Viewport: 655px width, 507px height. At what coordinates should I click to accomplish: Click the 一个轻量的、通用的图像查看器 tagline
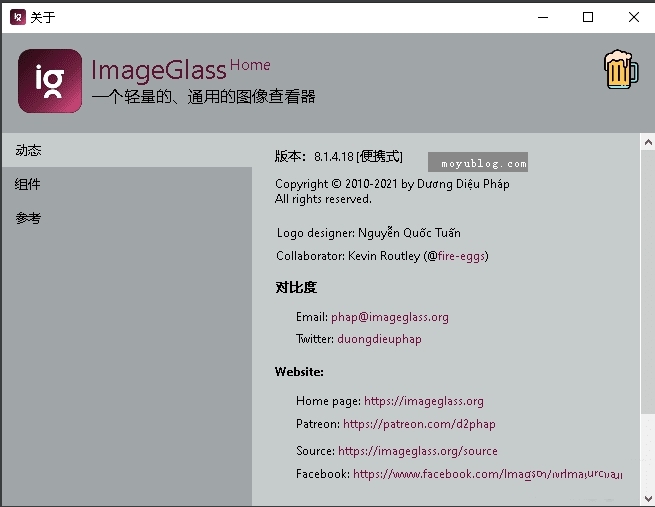click(x=203, y=96)
